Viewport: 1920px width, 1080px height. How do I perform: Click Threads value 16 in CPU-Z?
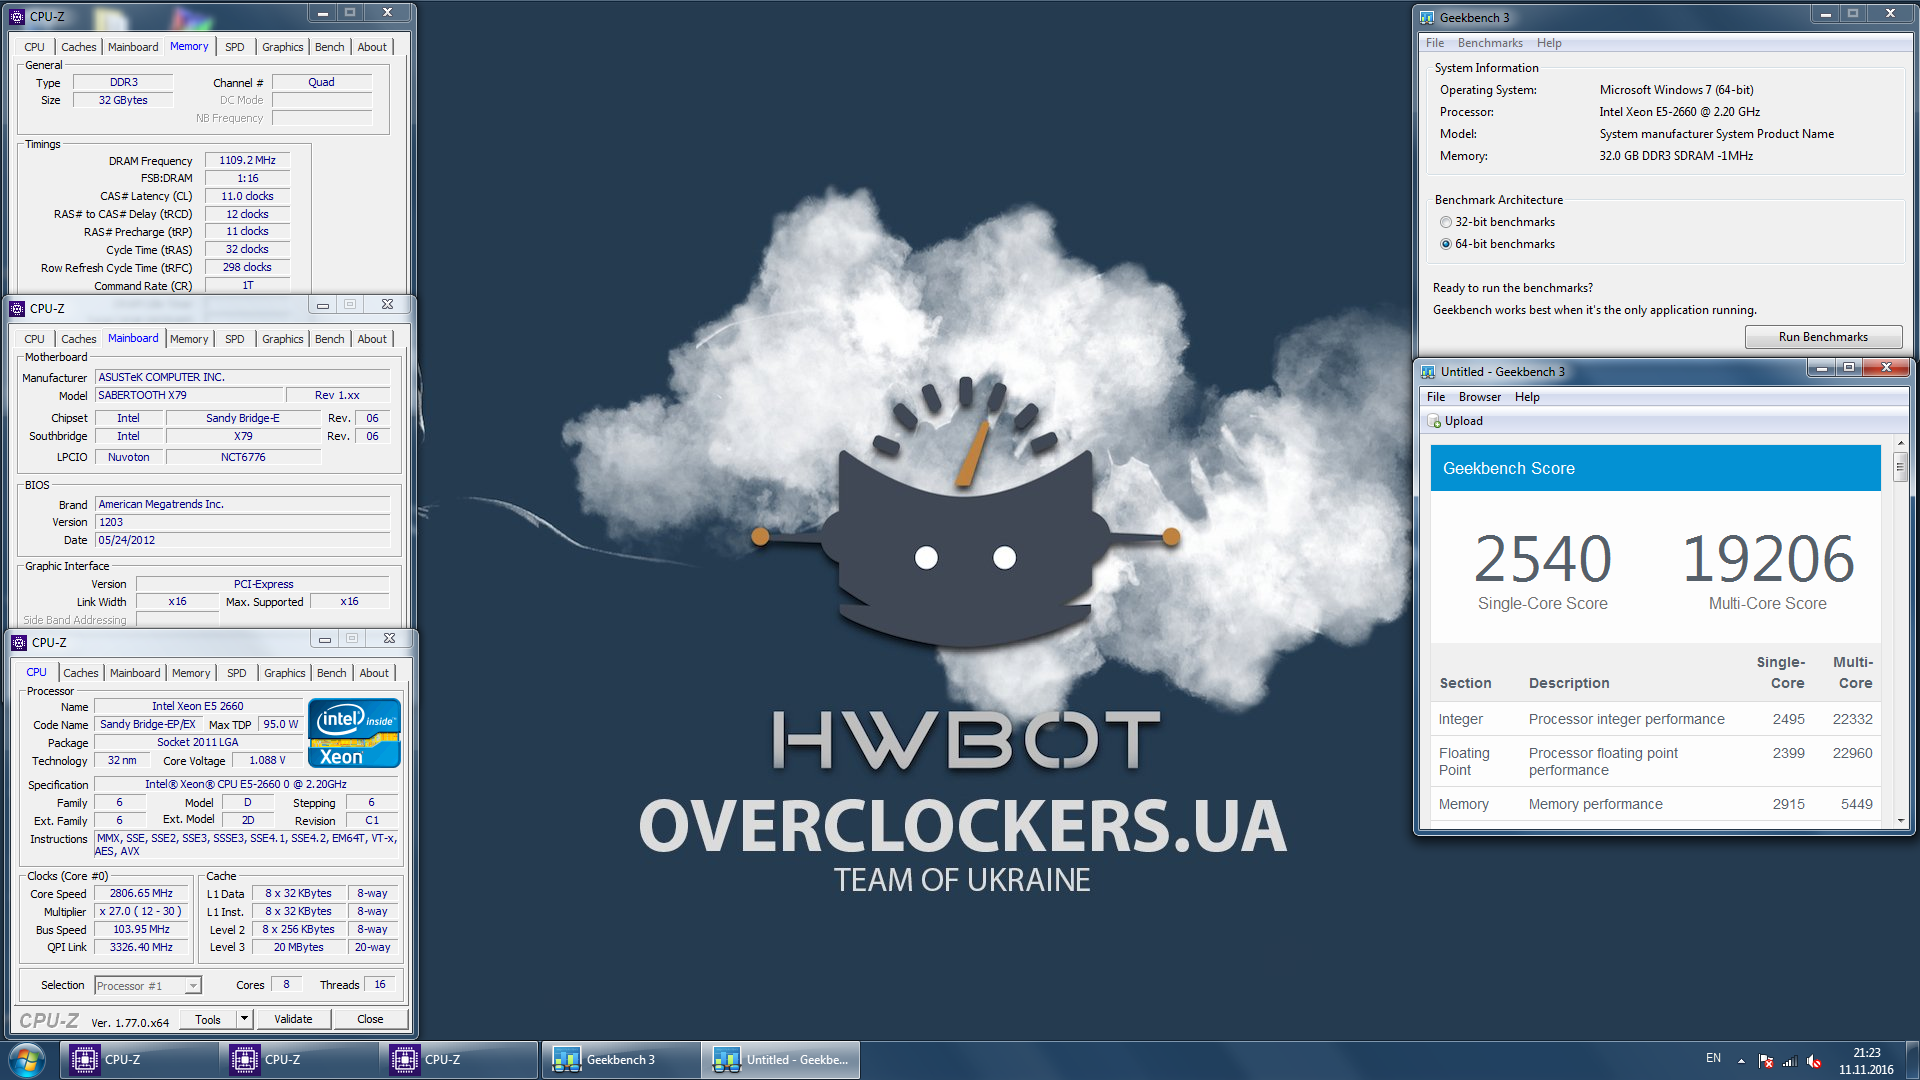click(x=379, y=985)
